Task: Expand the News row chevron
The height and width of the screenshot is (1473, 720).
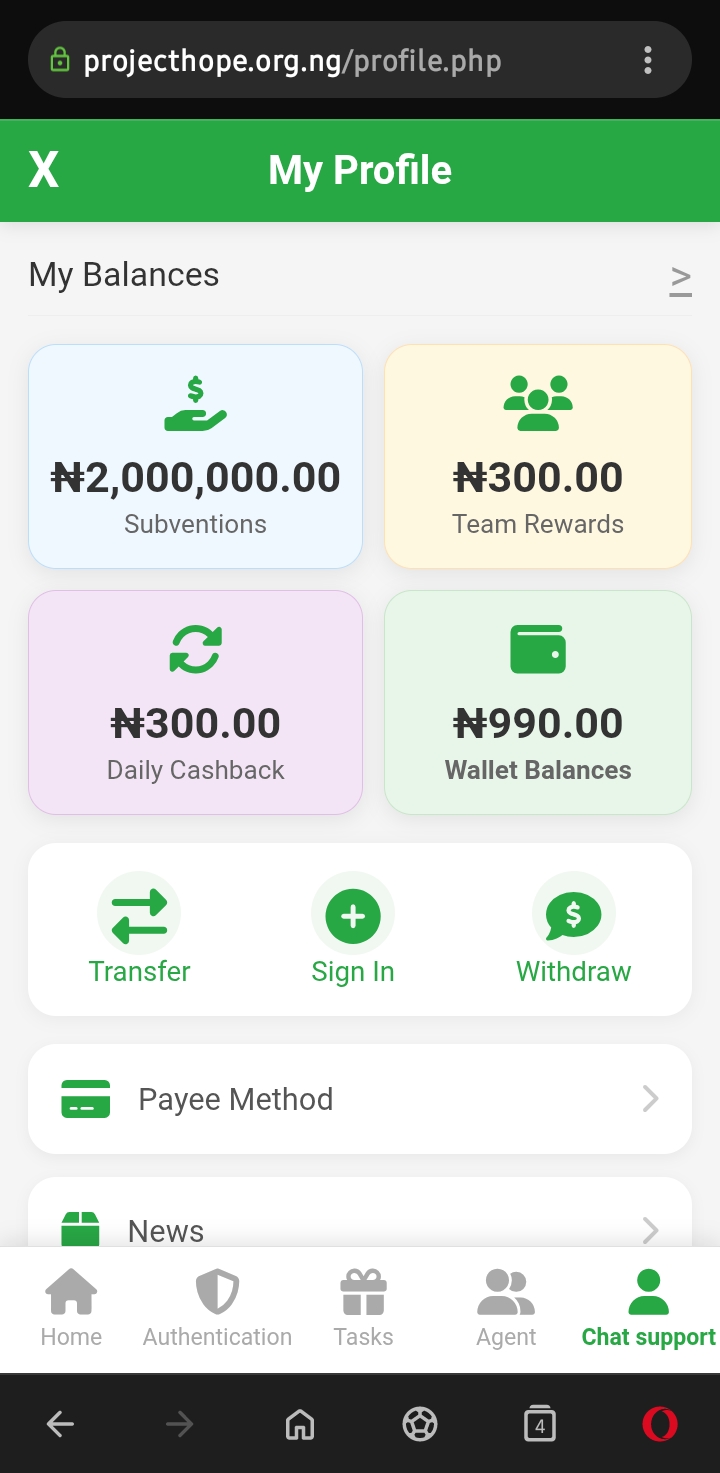Action: (x=651, y=1230)
